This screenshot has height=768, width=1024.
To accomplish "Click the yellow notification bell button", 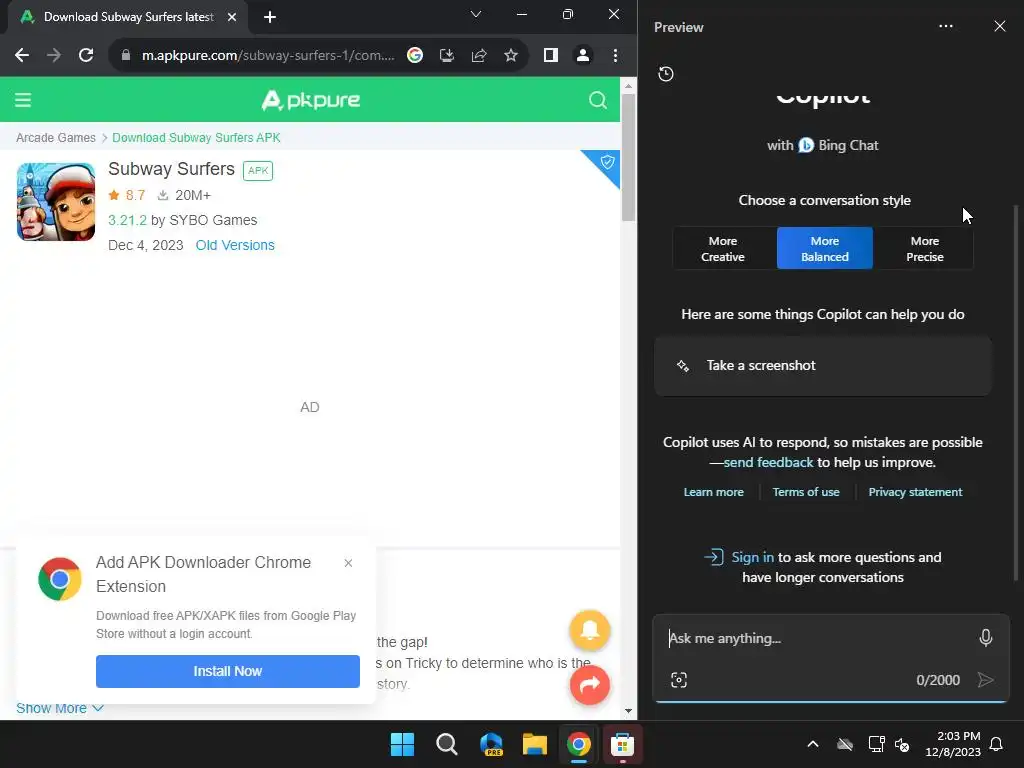I will [590, 630].
